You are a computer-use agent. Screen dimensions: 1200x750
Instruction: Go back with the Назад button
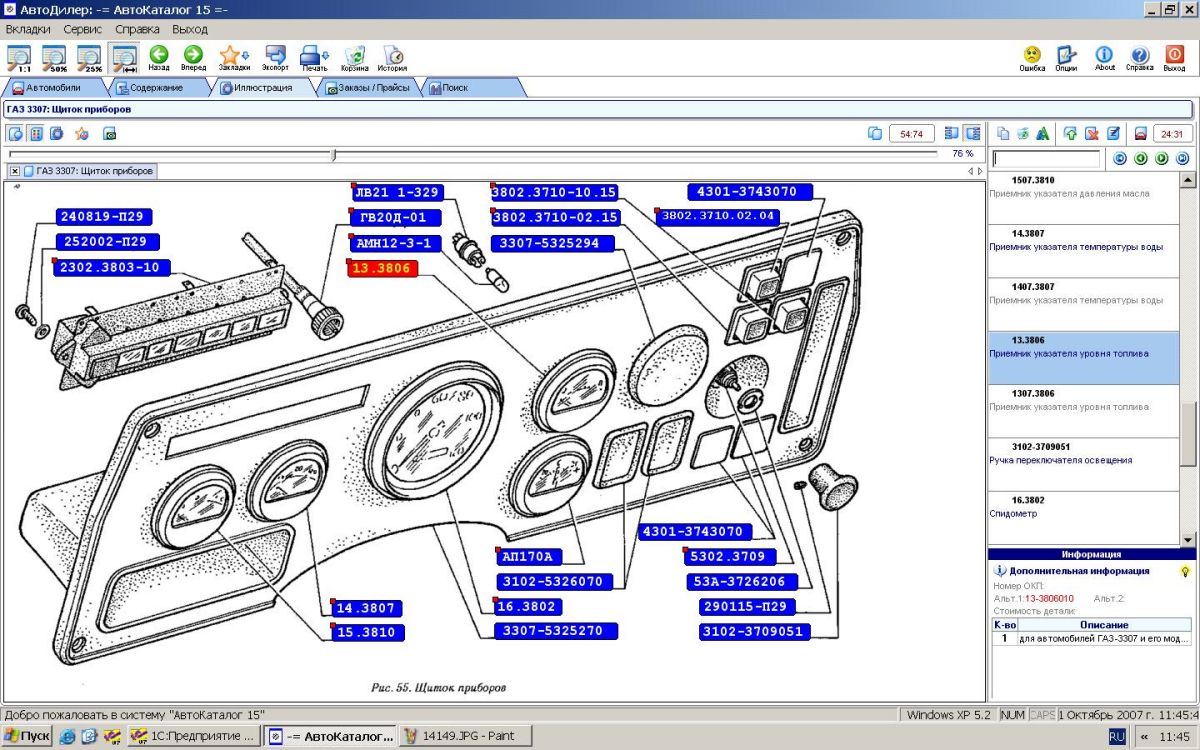pos(159,58)
